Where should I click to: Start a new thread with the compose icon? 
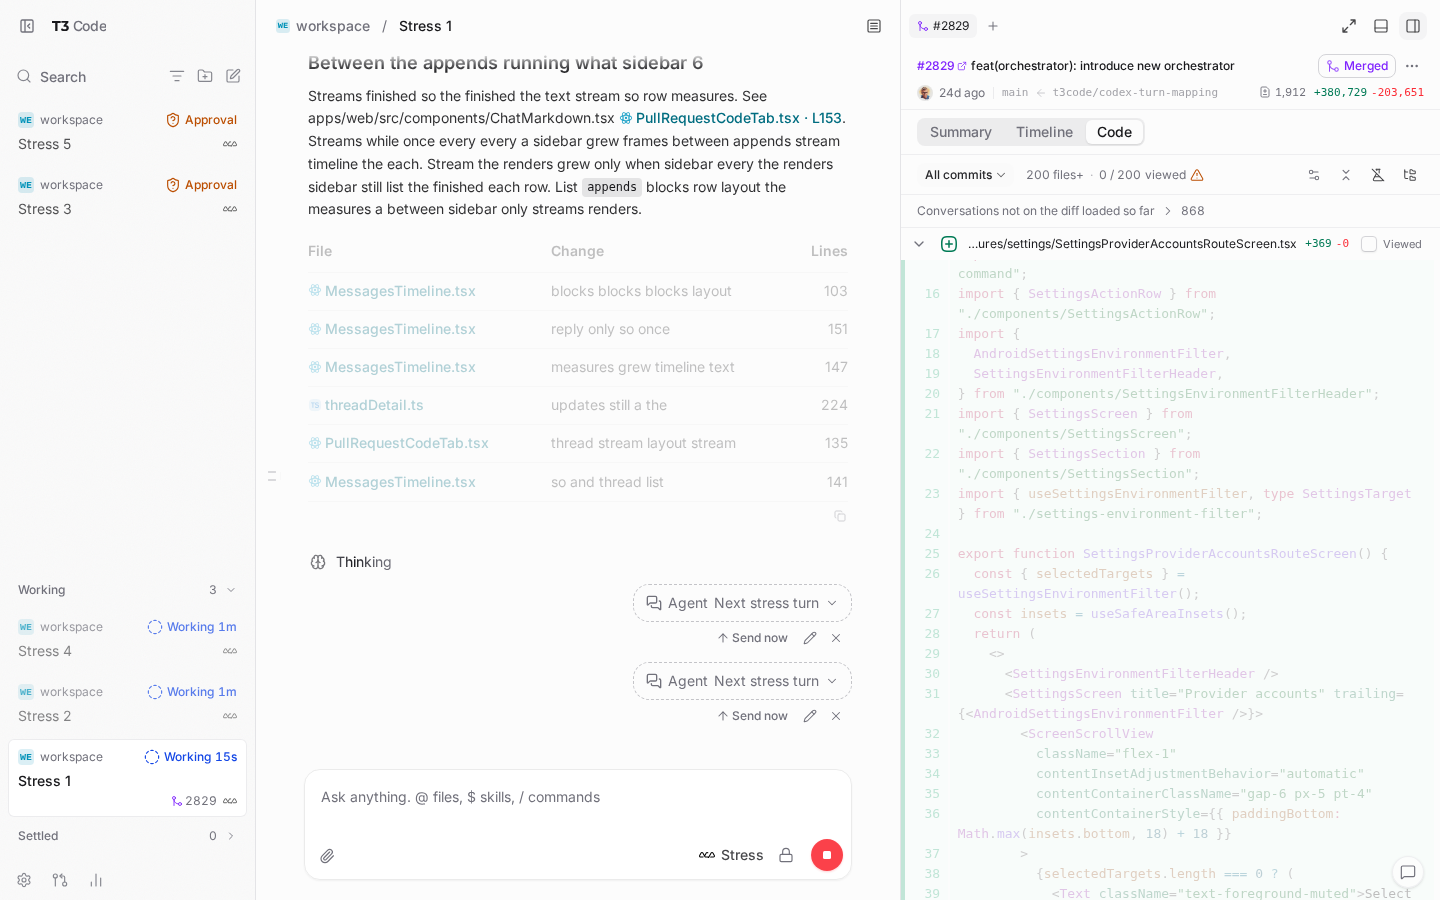tap(233, 76)
